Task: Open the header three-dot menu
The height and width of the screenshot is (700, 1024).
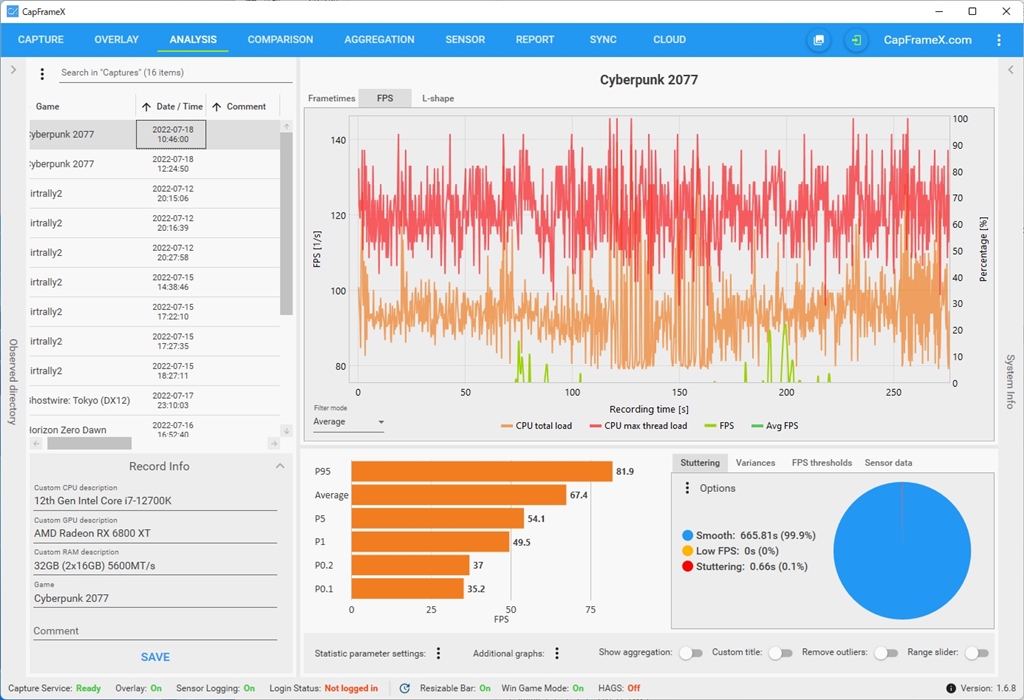Action: coord(999,40)
